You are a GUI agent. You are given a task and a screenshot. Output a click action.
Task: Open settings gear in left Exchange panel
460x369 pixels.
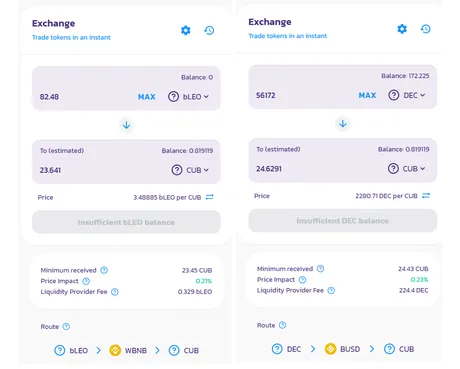click(x=186, y=30)
